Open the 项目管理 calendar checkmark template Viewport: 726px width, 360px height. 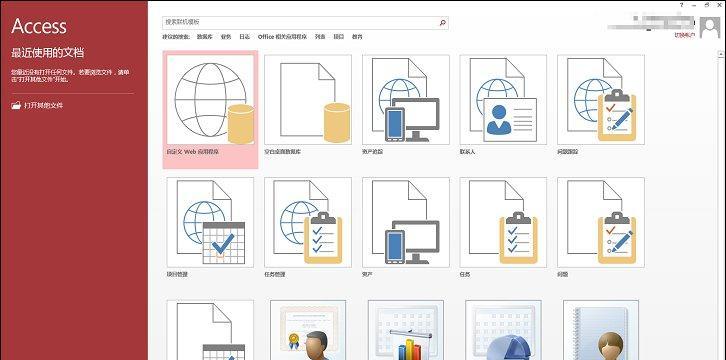coord(210,222)
